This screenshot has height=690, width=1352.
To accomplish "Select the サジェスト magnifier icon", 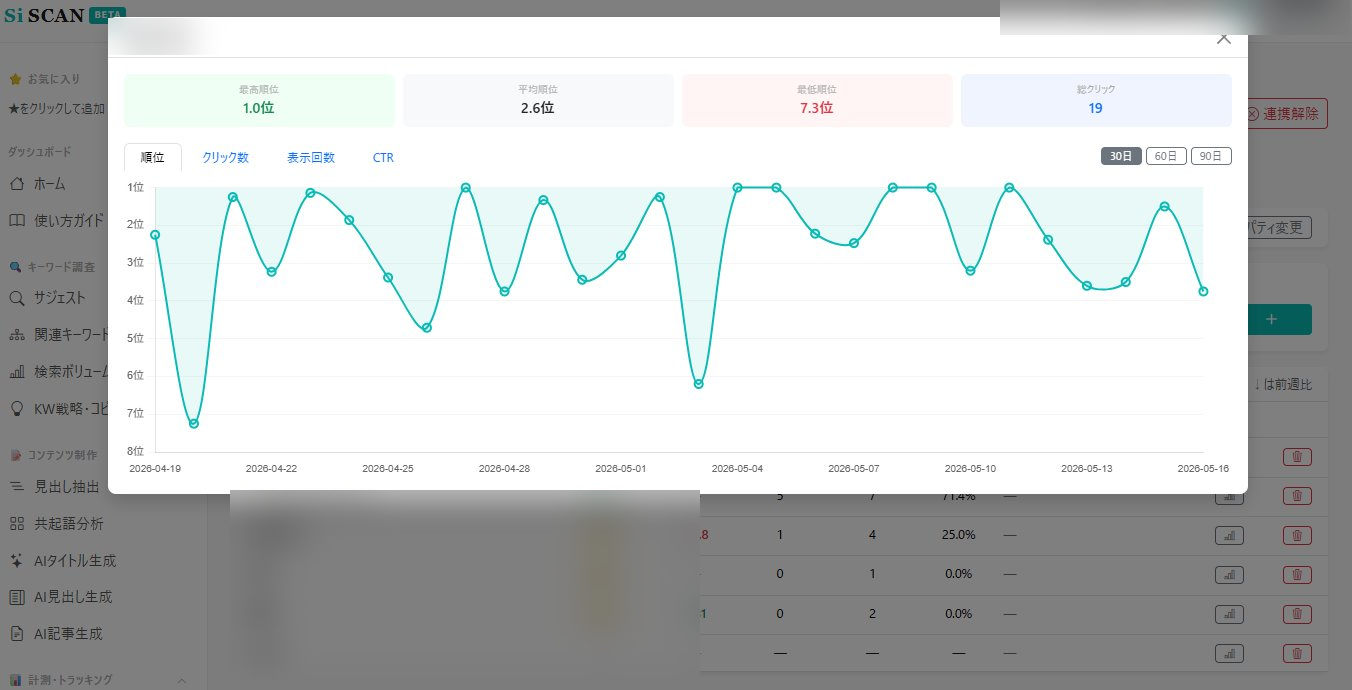I will (x=17, y=298).
